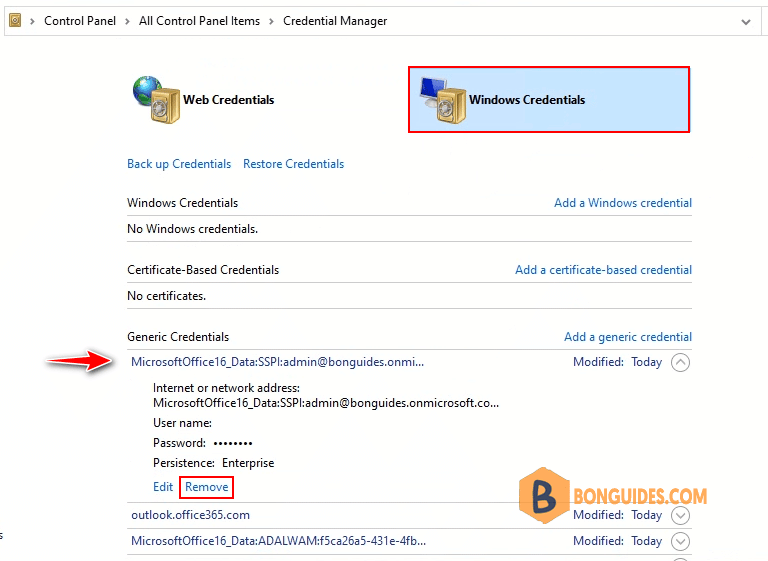Viewport: 768px width, 561px height.
Task: Click the Windows Credentials monitor vault icon
Action: pos(443,100)
